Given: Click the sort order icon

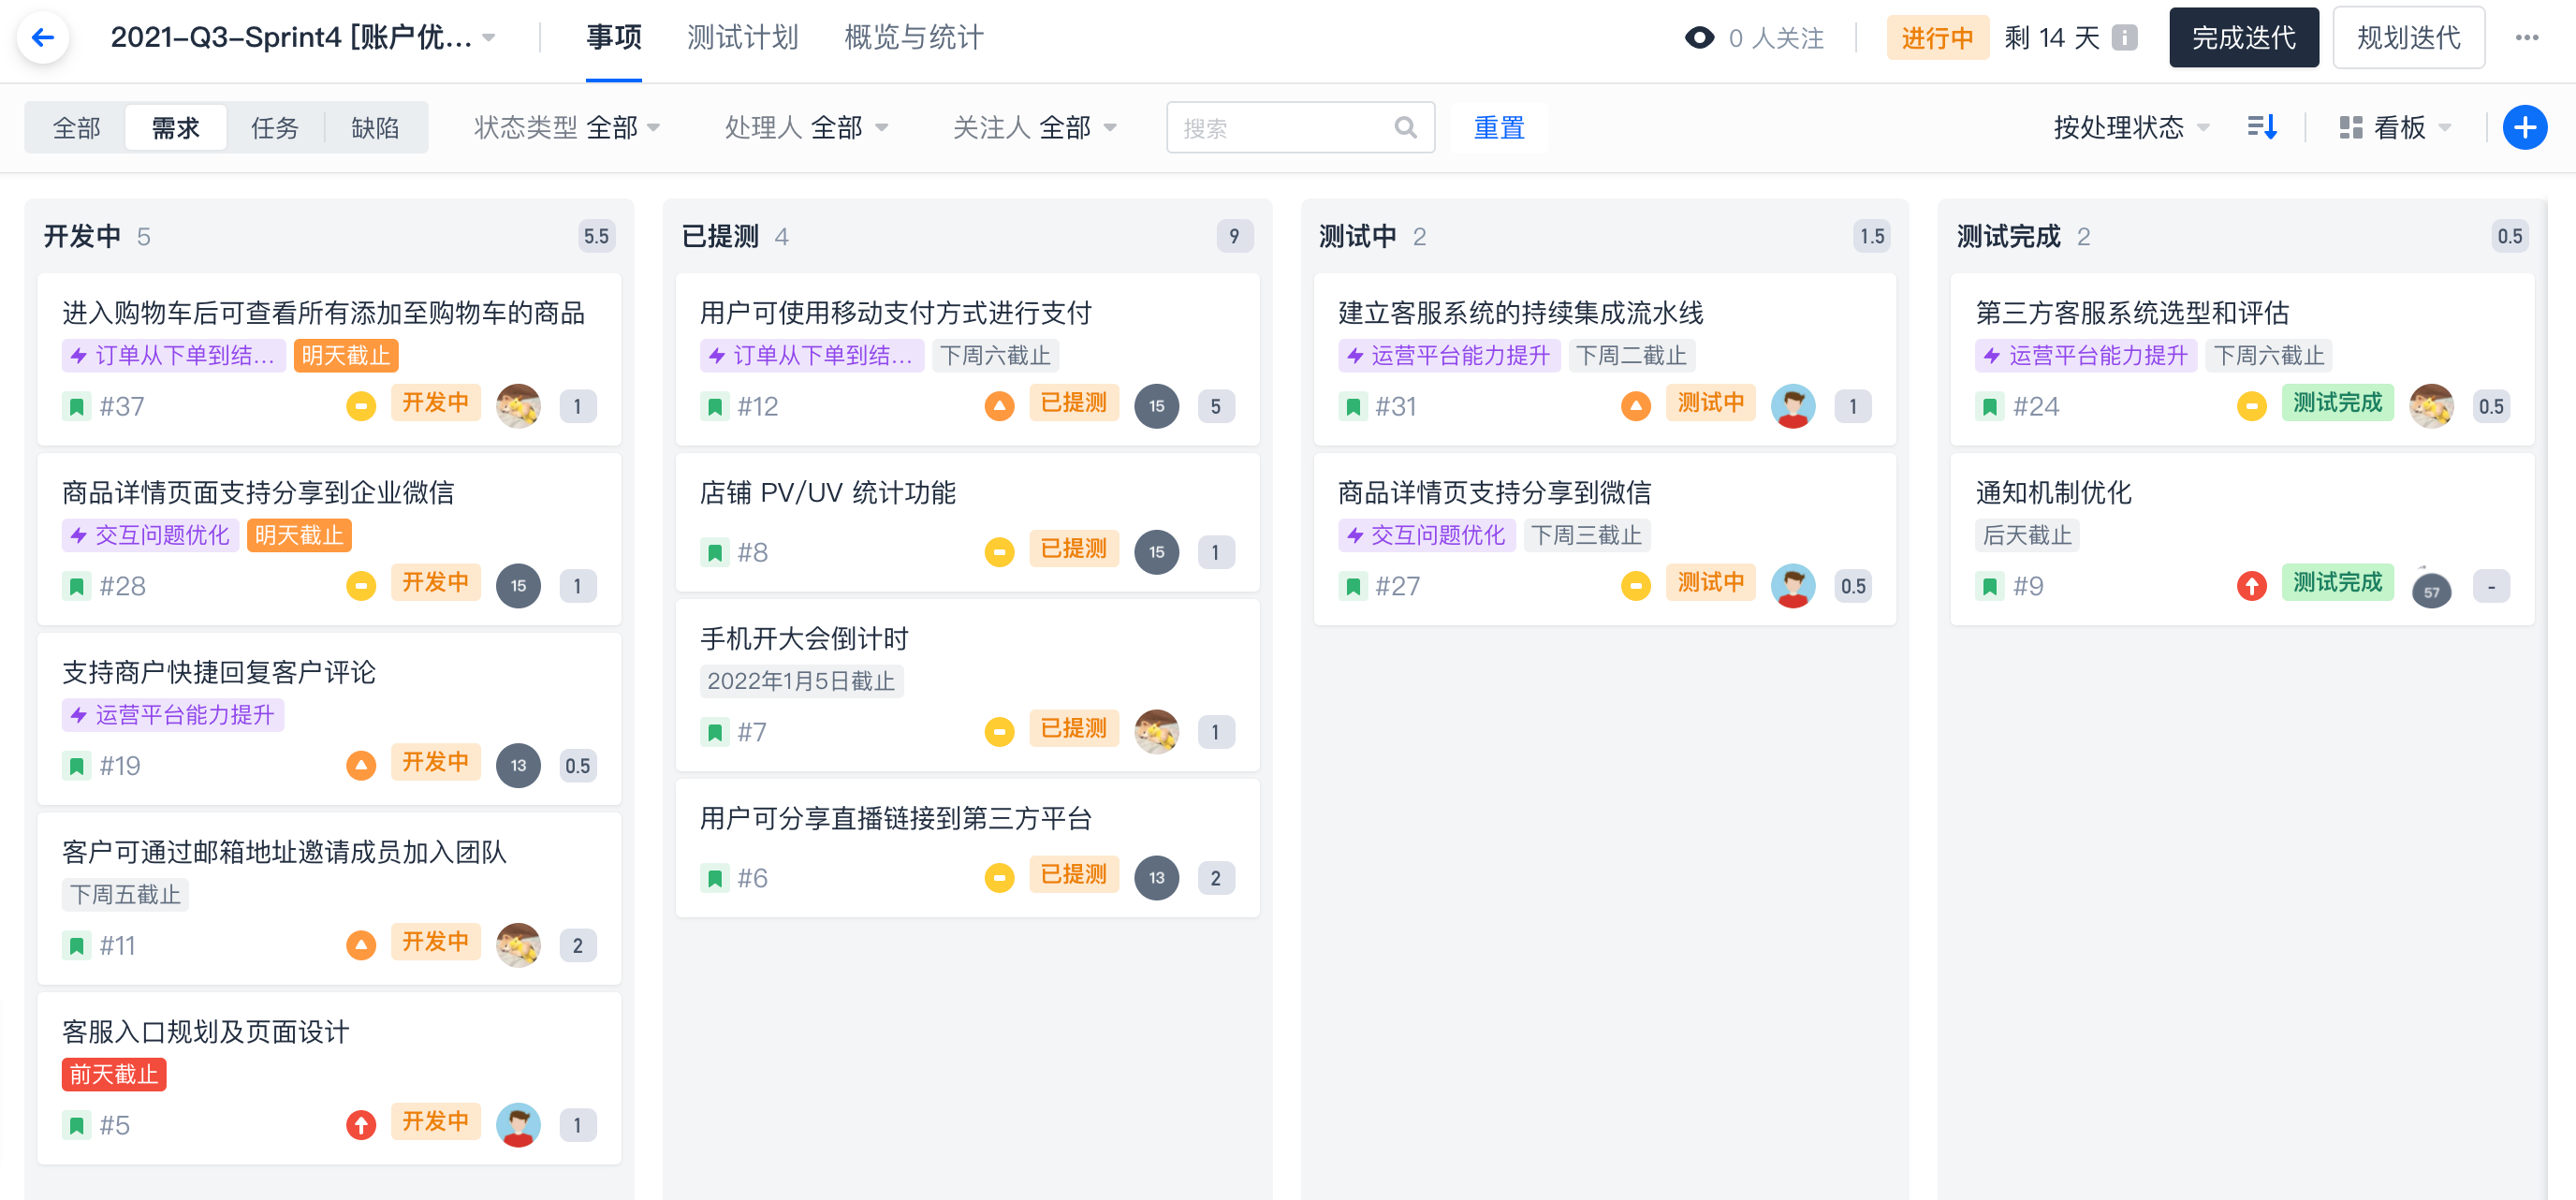Looking at the screenshot, I should coord(2262,127).
